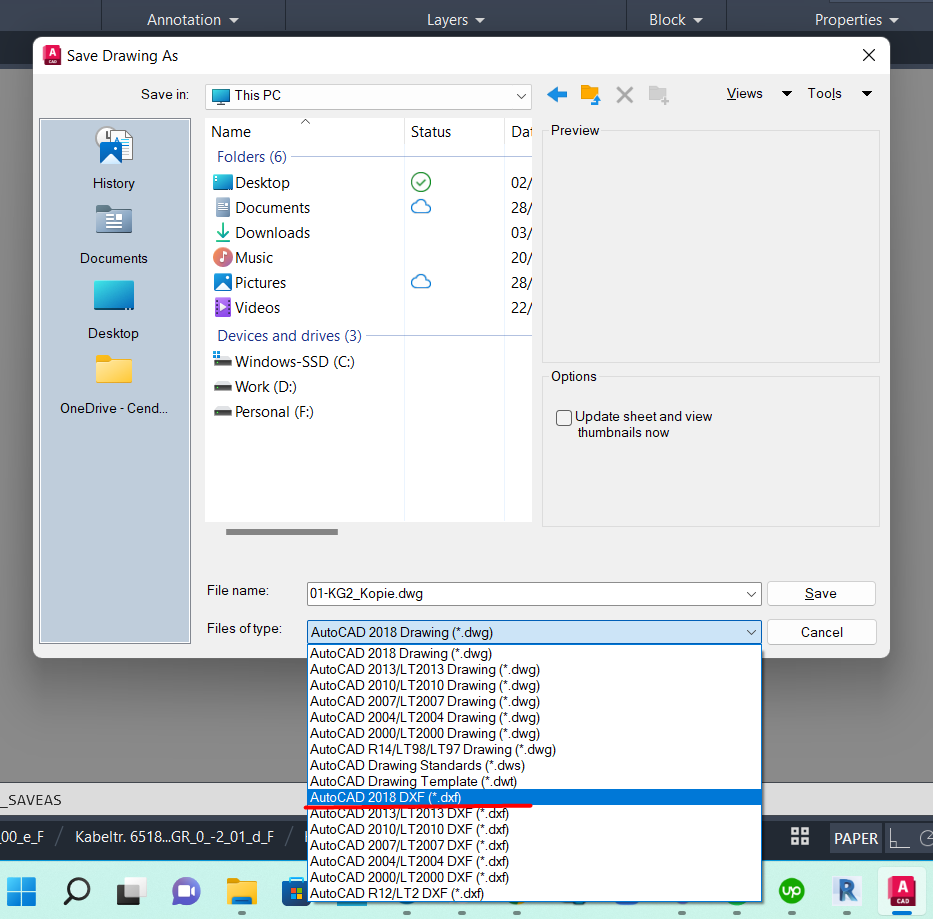The height and width of the screenshot is (919, 933).
Task: Select the Documents folder in file list
Action: click(x=262, y=208)
